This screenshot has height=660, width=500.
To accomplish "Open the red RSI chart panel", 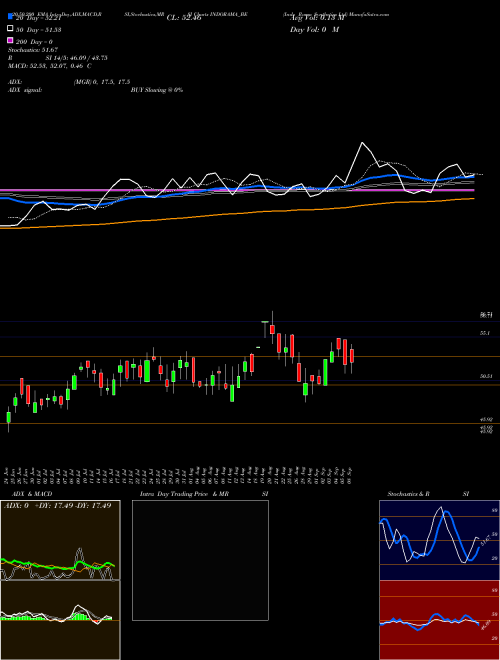I will [x=439, y=620].
